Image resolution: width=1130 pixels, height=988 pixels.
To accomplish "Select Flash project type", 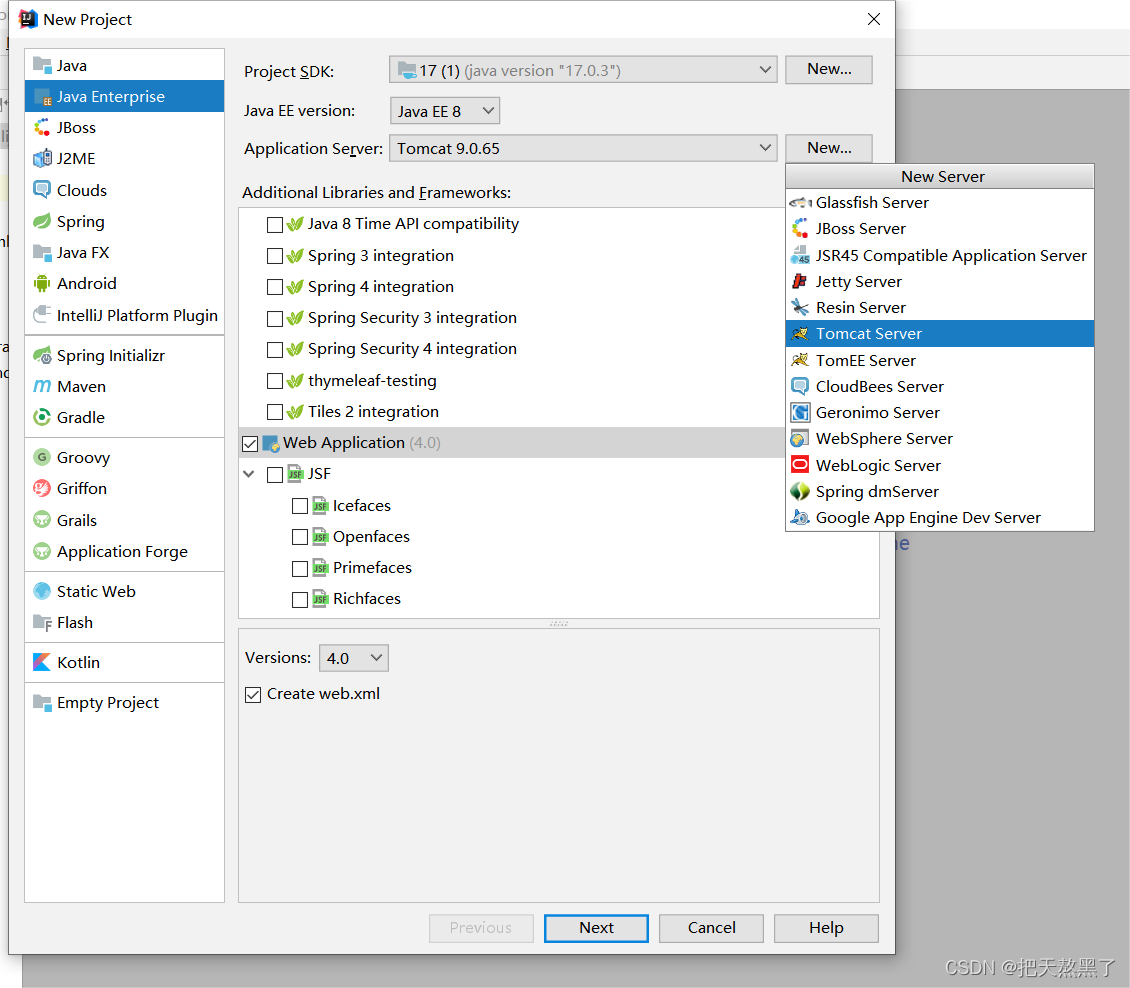I will (x=125, y=623).
